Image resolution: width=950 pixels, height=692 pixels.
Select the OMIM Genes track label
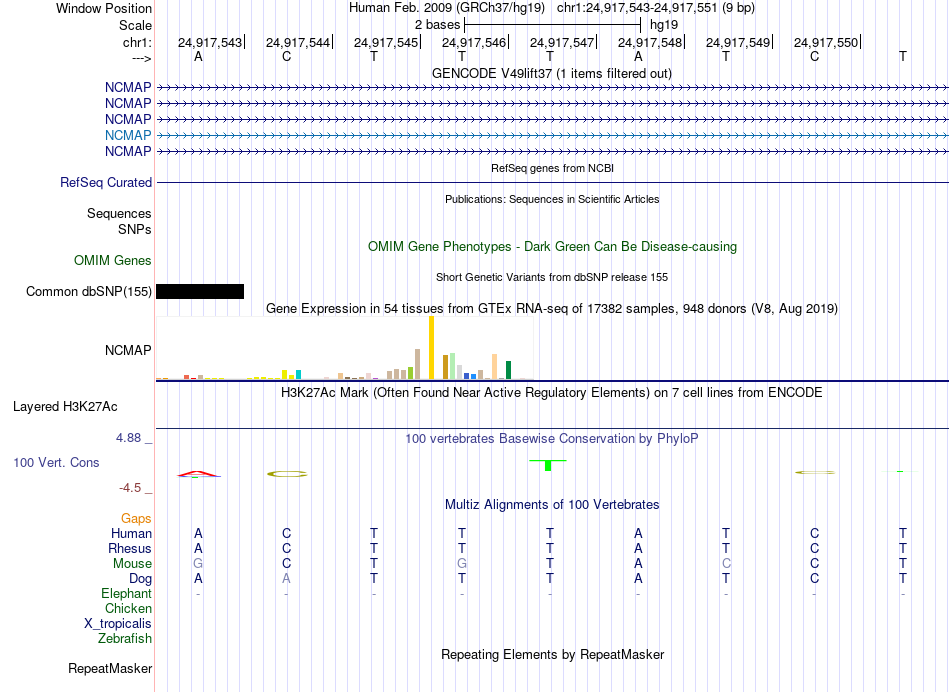pos(113,261)
